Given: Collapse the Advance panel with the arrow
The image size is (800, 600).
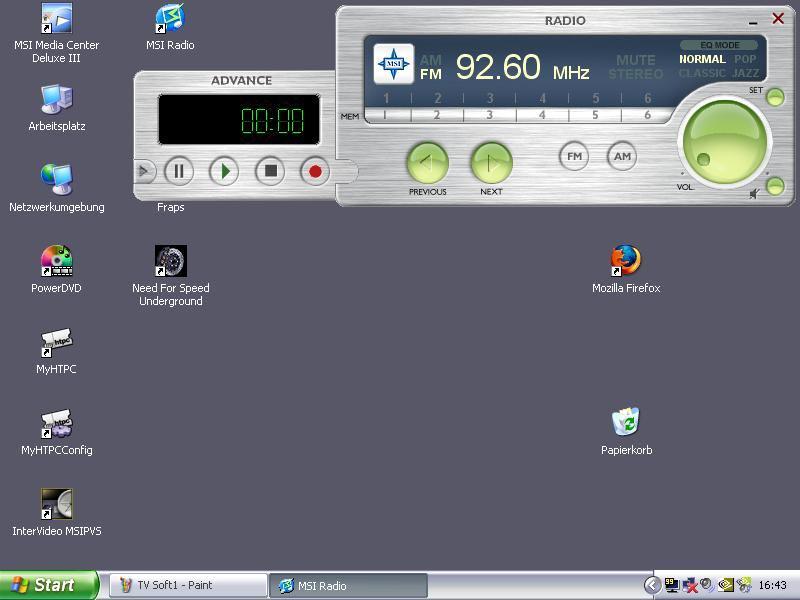Looking at the screenshot, I should tap(144, 171).
